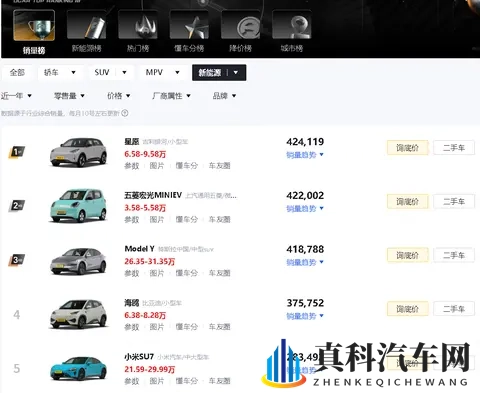Open the 小米SU7 car thumbnail
This screenshot has width=480, height=393.
click(78, 369)
